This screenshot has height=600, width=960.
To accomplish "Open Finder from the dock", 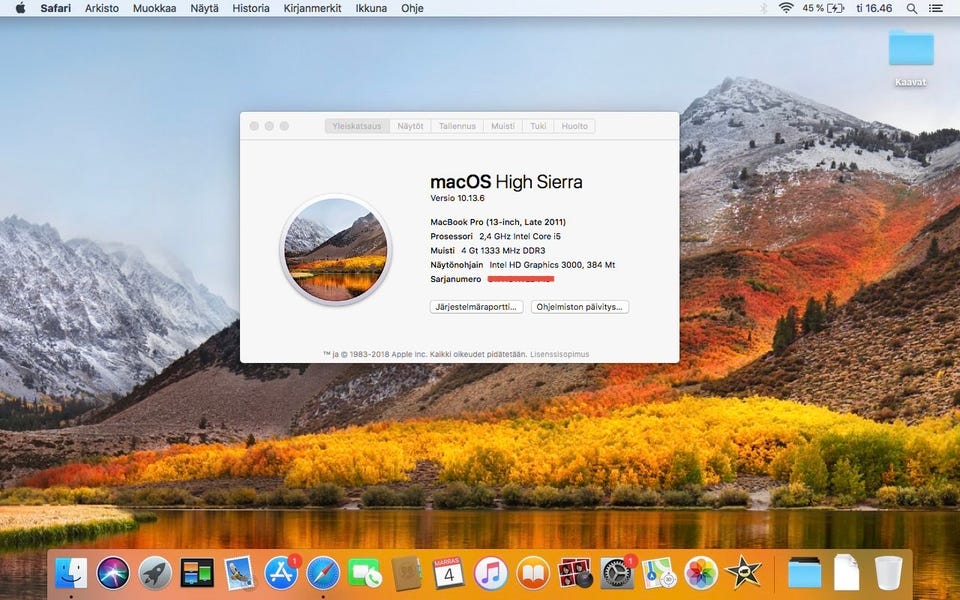I will [x=71, y=573].
